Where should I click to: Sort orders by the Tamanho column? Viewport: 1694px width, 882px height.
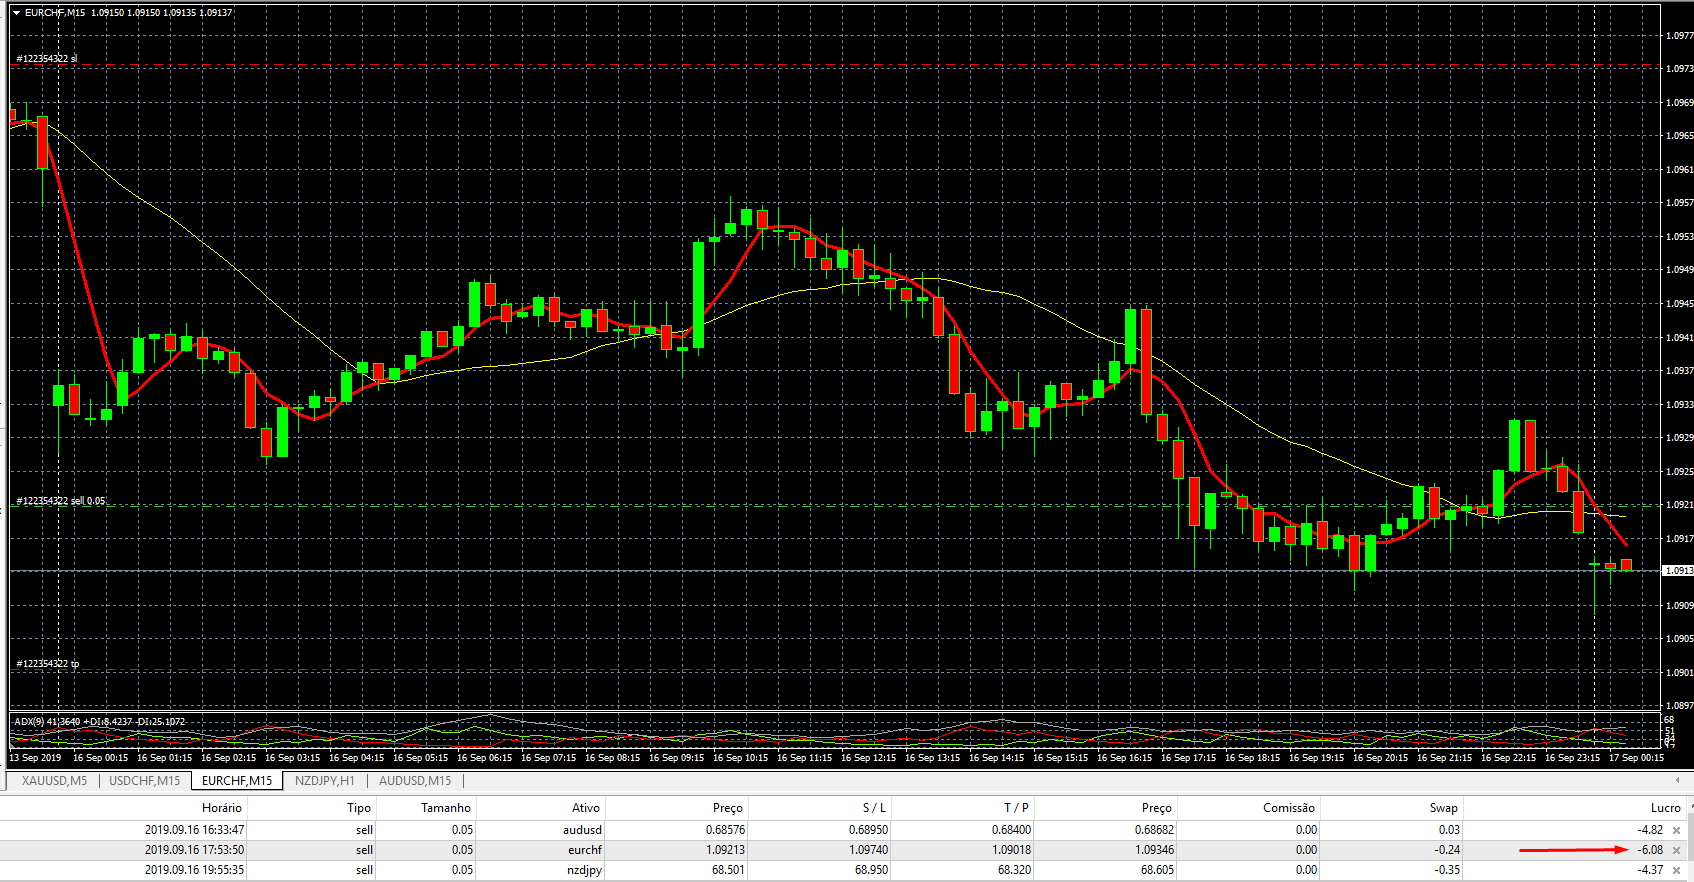coord(446,808)
